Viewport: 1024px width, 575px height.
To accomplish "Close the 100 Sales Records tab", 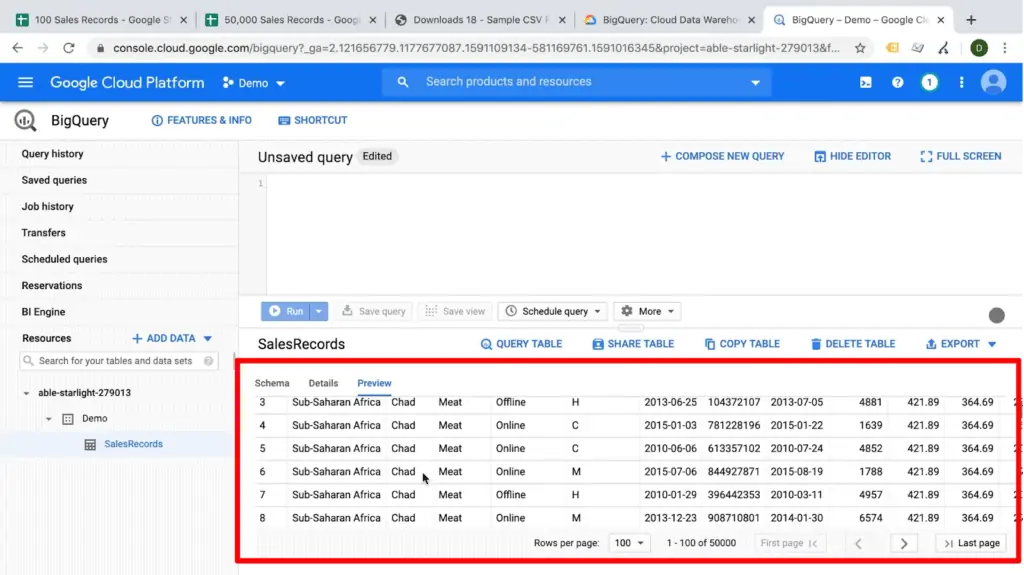I will pyautogui.click(x=184, y=20).
